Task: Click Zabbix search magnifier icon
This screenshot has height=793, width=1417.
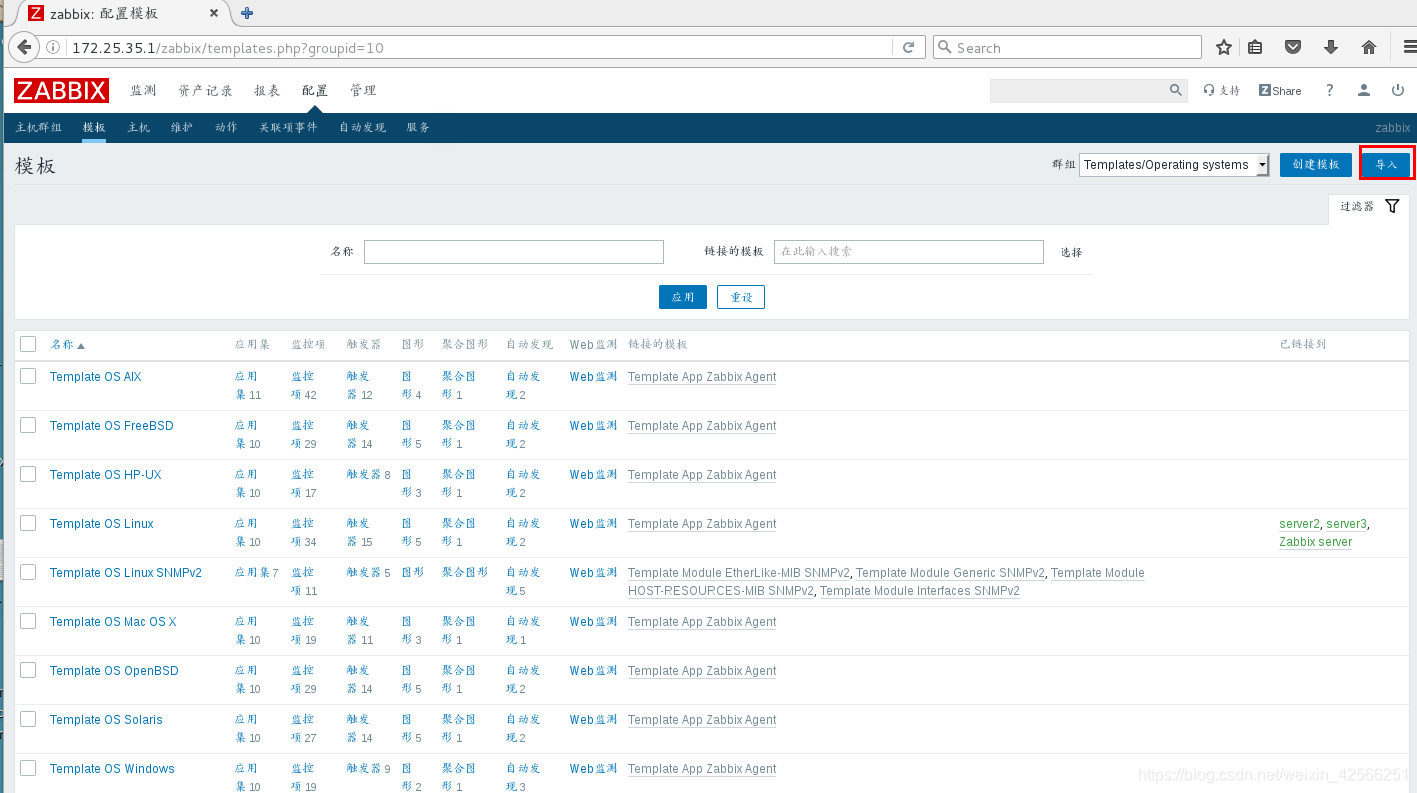Action: [1176, 90]
